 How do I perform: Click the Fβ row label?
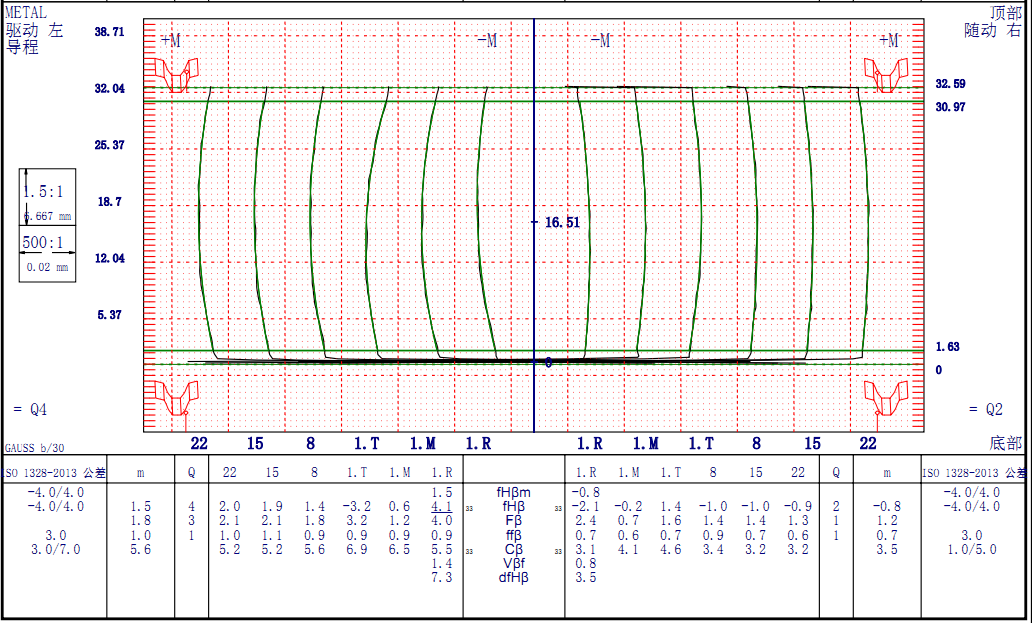click(x=513, y=521)
